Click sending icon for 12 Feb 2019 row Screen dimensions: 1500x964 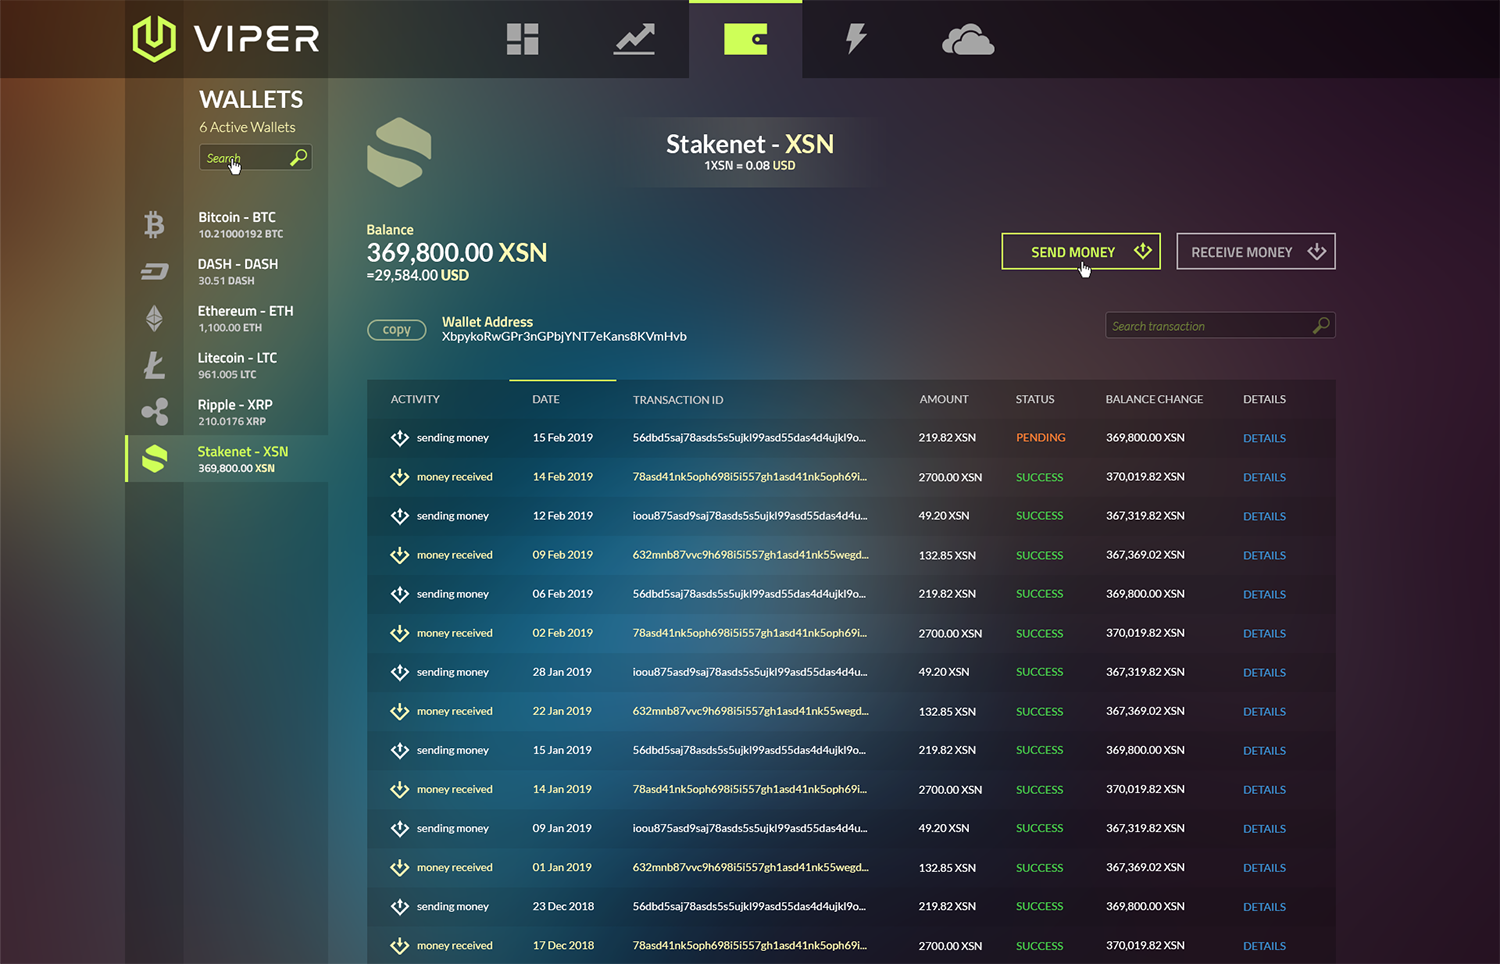pos(400,516)
